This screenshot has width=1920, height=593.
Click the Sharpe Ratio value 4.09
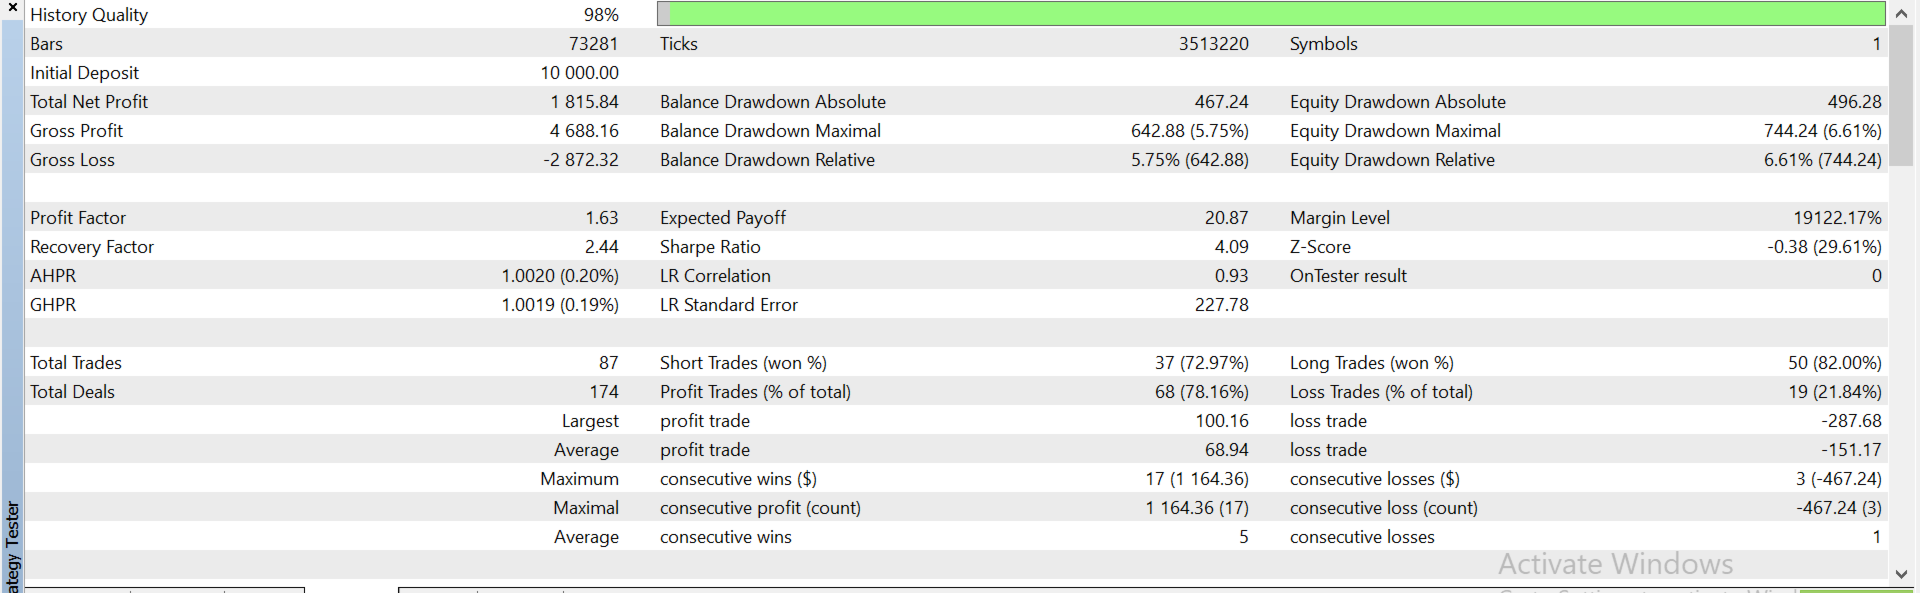pos(1231,247)
